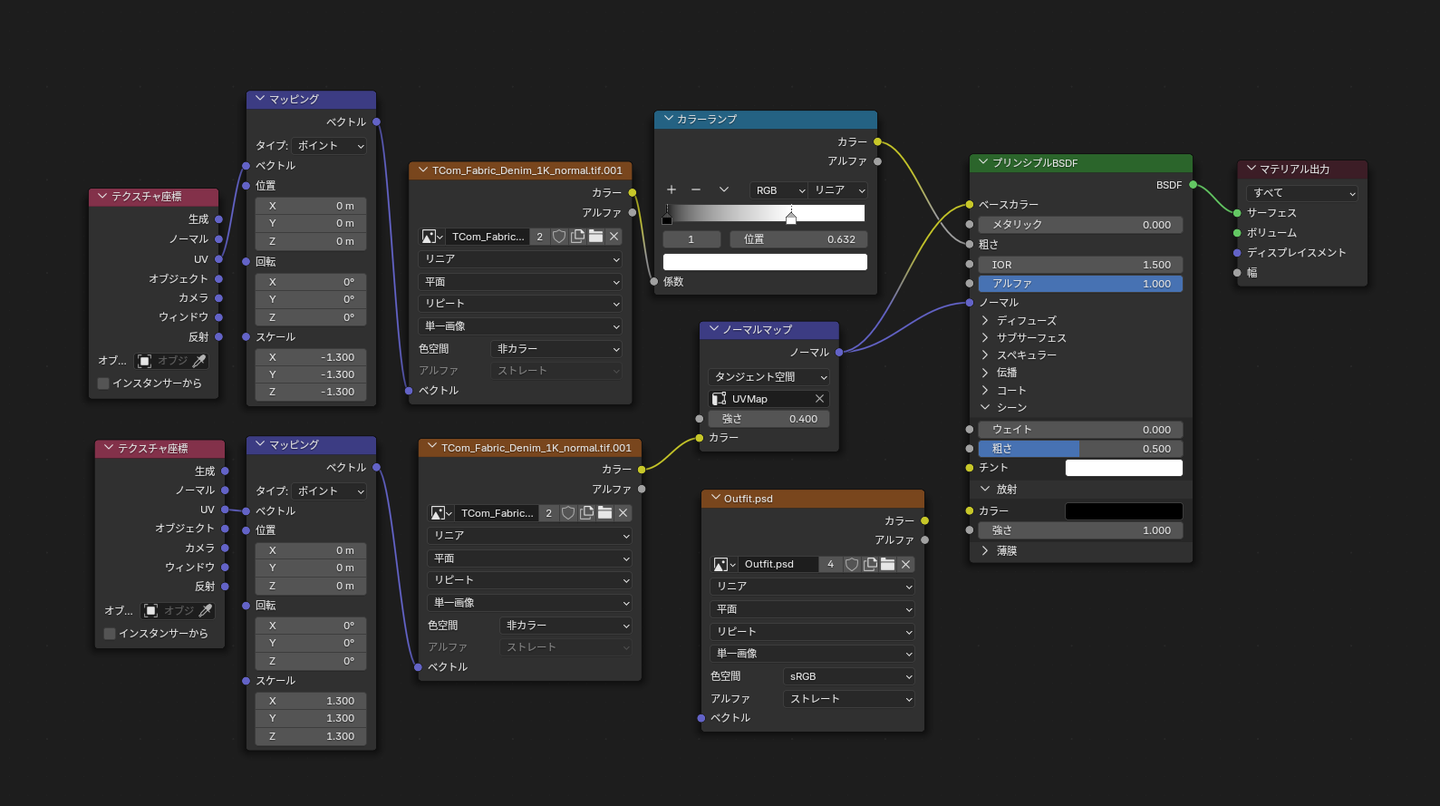Open the リニア interpolation dropdown in カラーランプ

click(838, 190)
